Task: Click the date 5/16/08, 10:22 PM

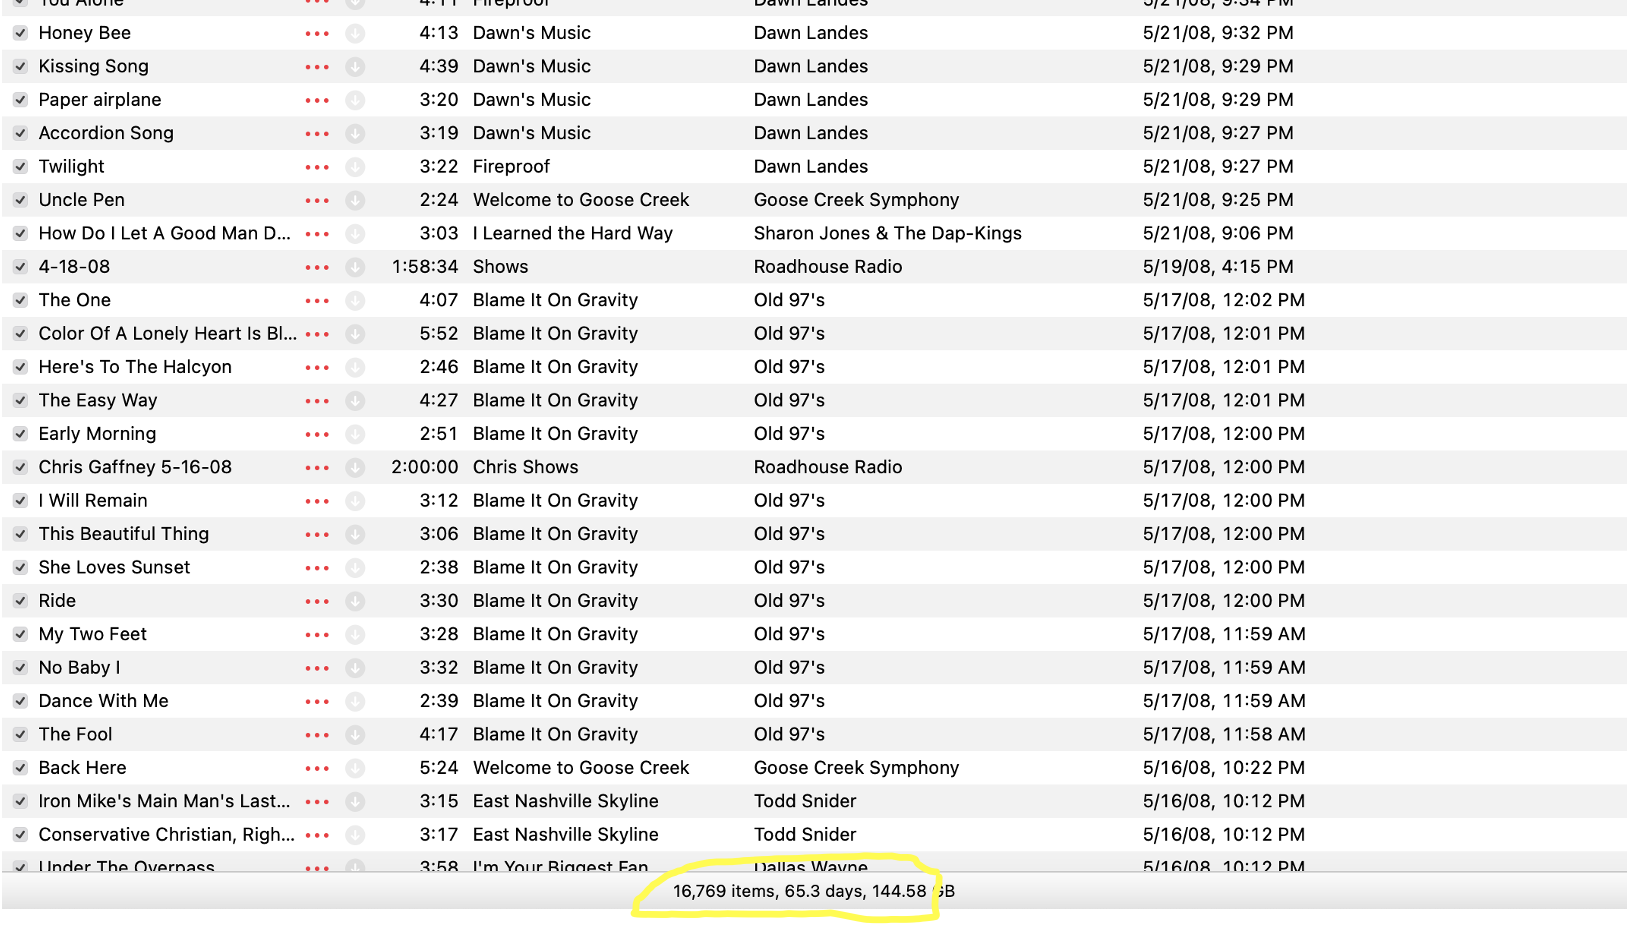Action: (1224, 768)
